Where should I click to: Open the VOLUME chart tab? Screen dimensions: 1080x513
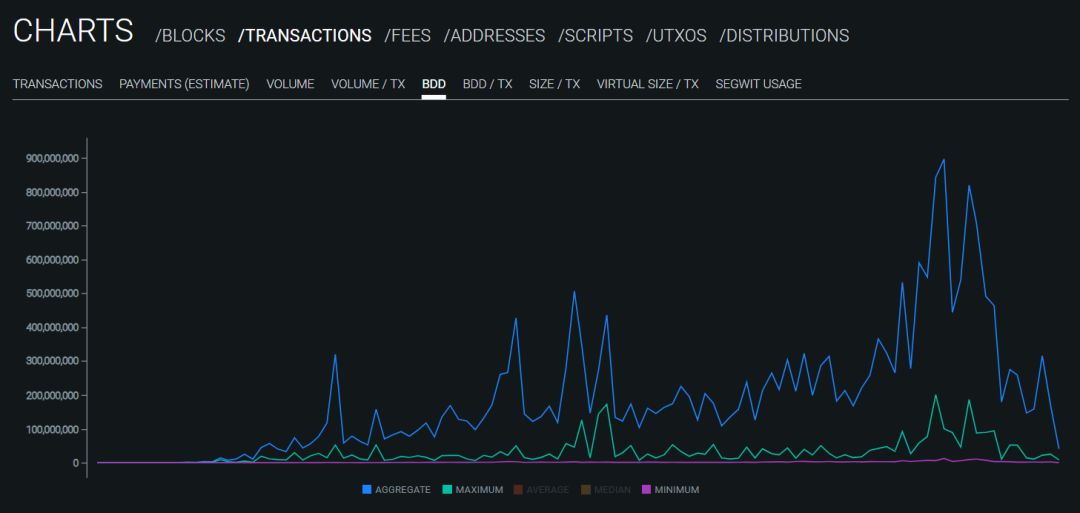click(x=290, y=84)
